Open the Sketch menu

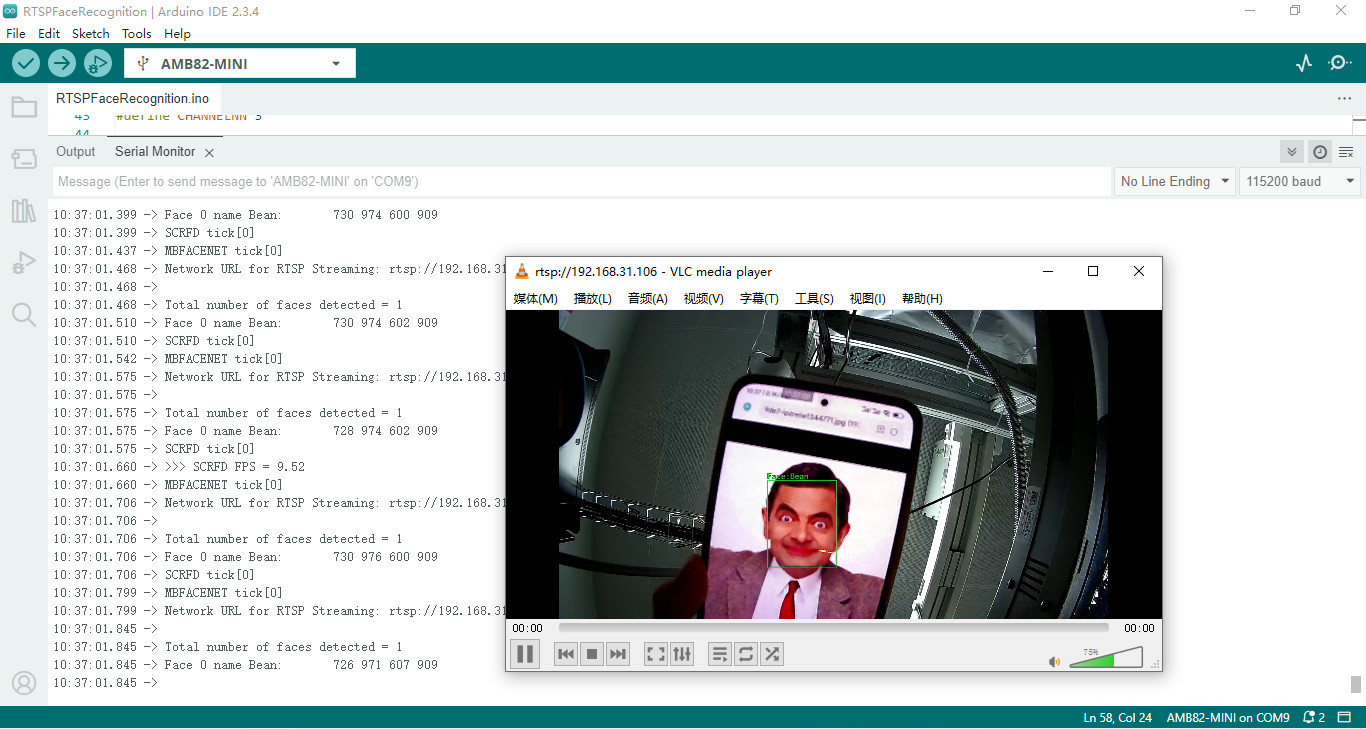pyautogui.click(x=91, y=33)
